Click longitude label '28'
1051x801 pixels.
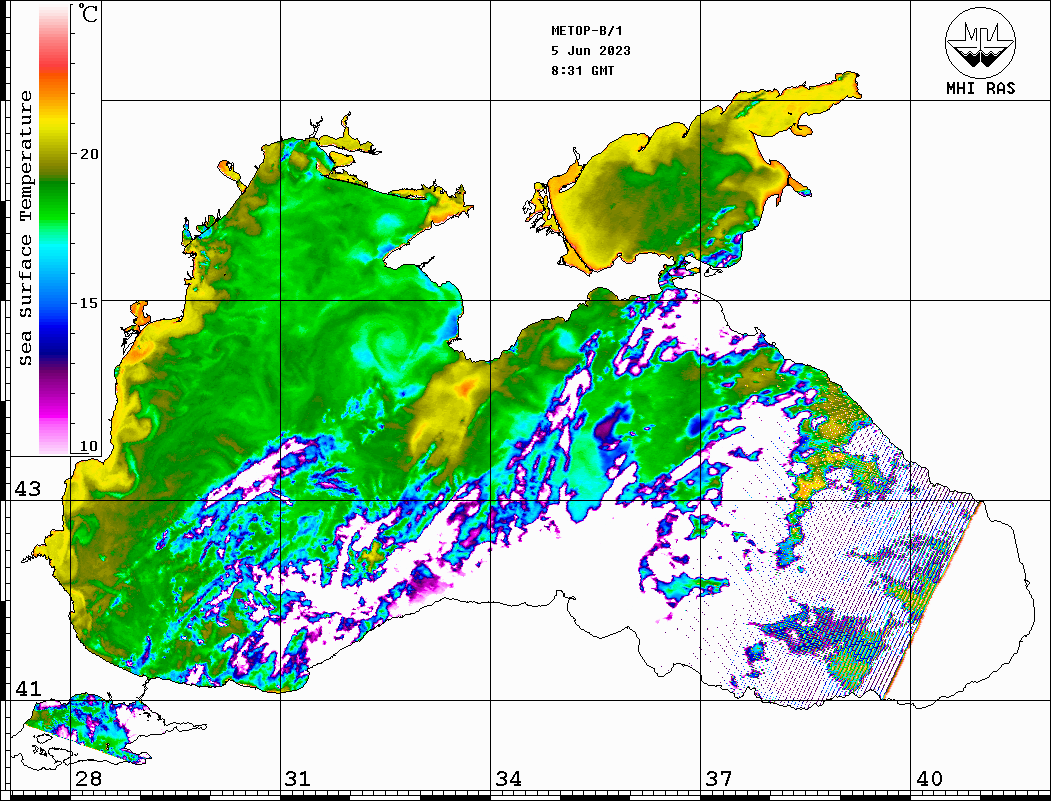tap(88, 779)
